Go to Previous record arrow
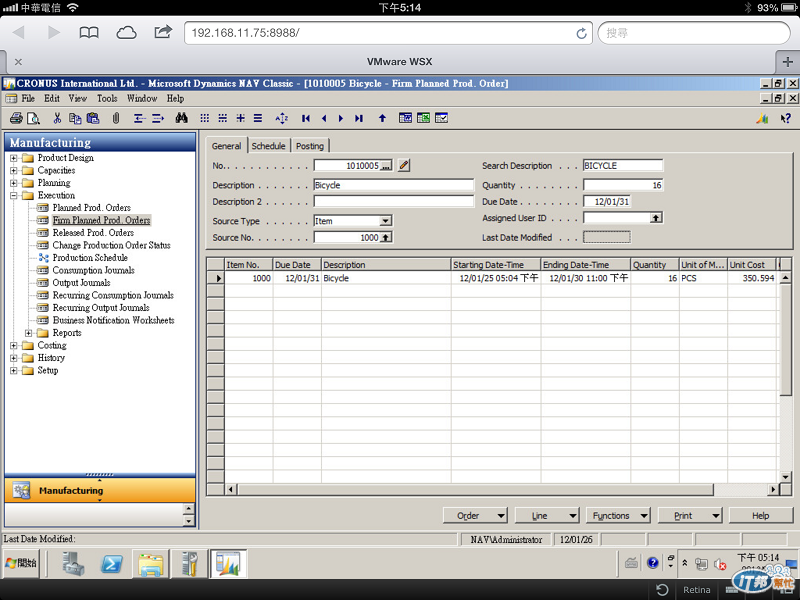This screenshot has width=800, height=600. (323, 118)
